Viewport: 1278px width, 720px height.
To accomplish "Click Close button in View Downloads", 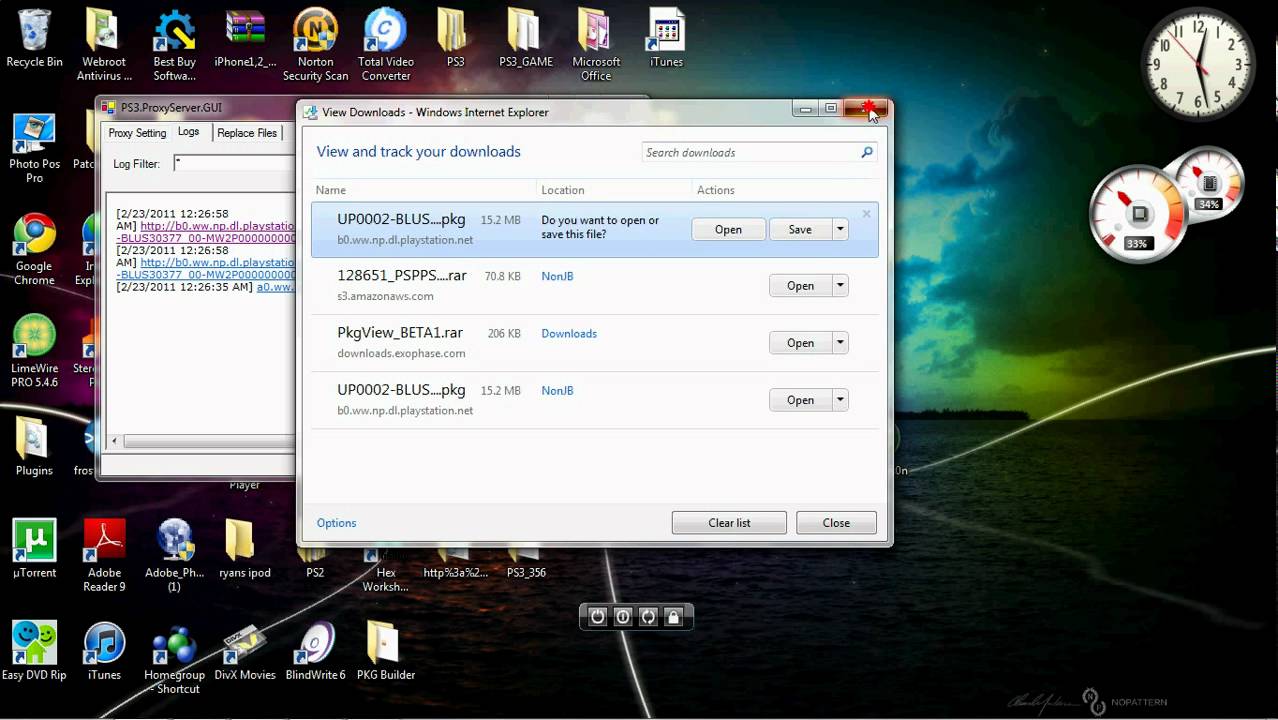I will (836, 523).
